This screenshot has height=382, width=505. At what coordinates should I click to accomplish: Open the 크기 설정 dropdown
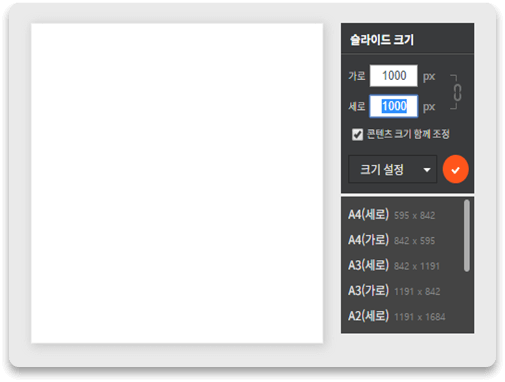pos(392,169)
